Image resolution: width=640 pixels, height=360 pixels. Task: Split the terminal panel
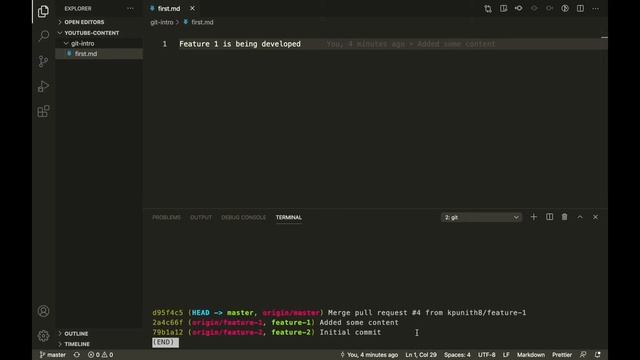549,217
